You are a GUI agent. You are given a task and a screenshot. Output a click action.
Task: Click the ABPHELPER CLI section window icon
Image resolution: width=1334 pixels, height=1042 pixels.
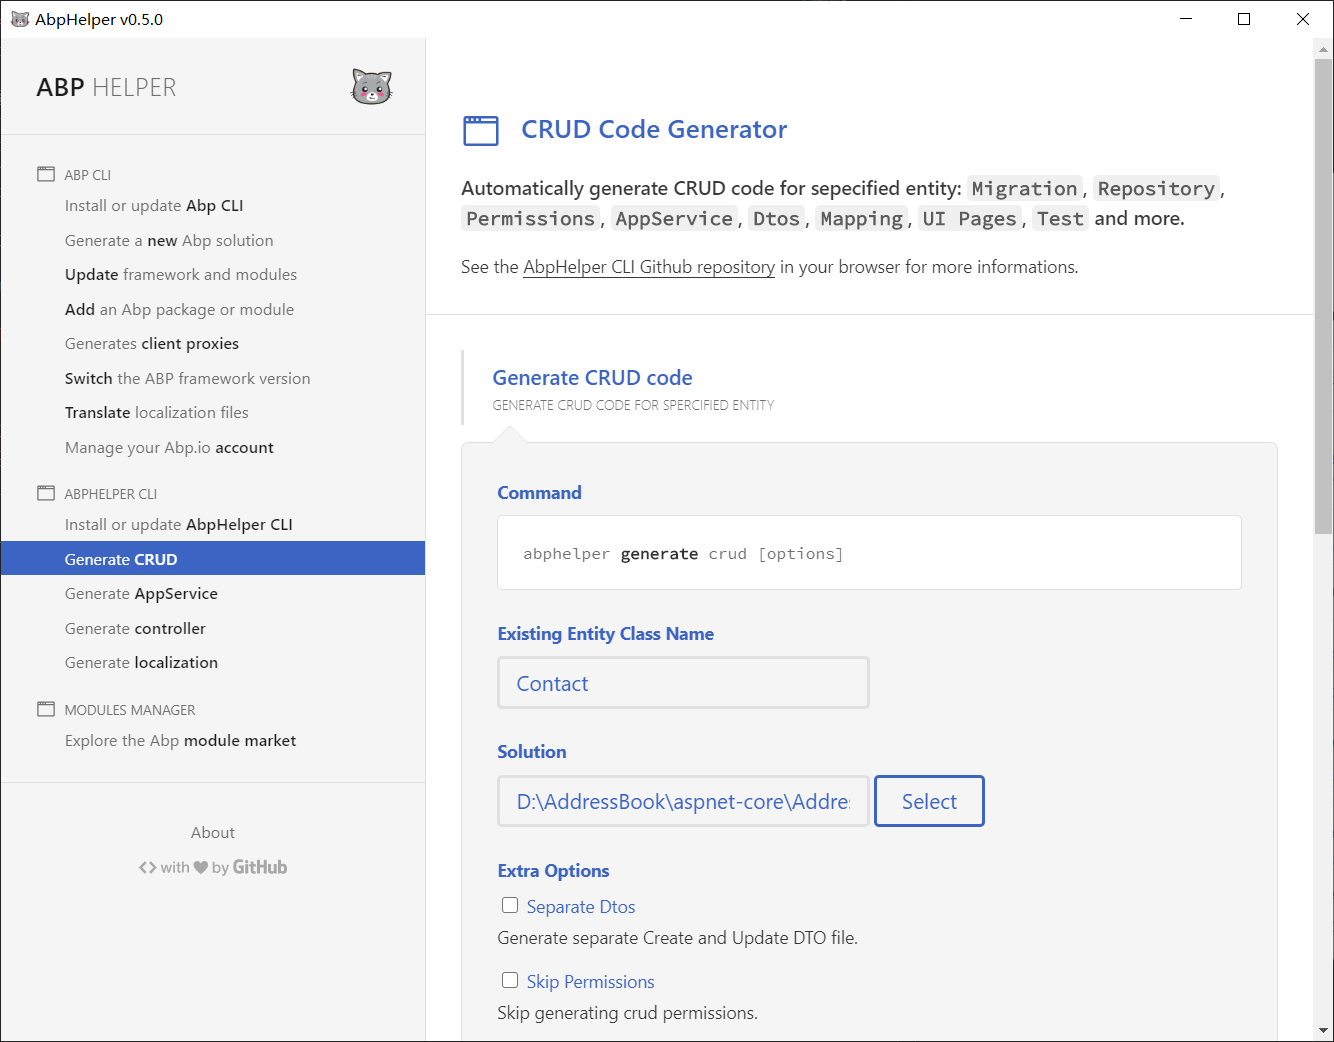46,493
